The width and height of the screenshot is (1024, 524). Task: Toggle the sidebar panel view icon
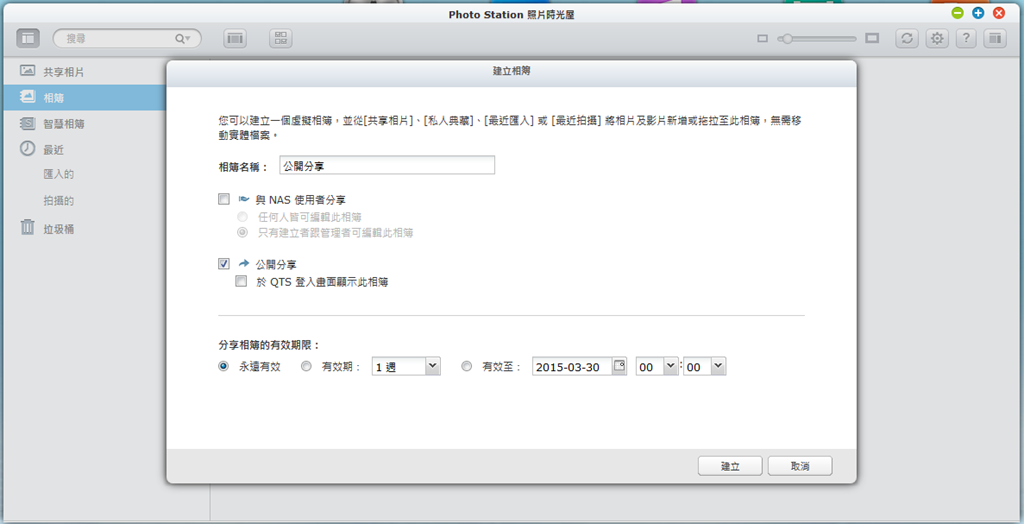[x=28, y=39]
